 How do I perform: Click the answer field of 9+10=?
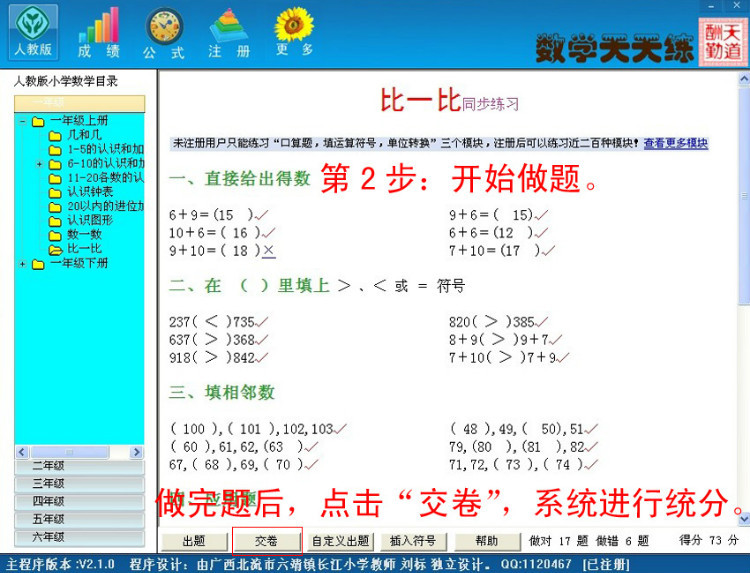click(x=240, y=251)
